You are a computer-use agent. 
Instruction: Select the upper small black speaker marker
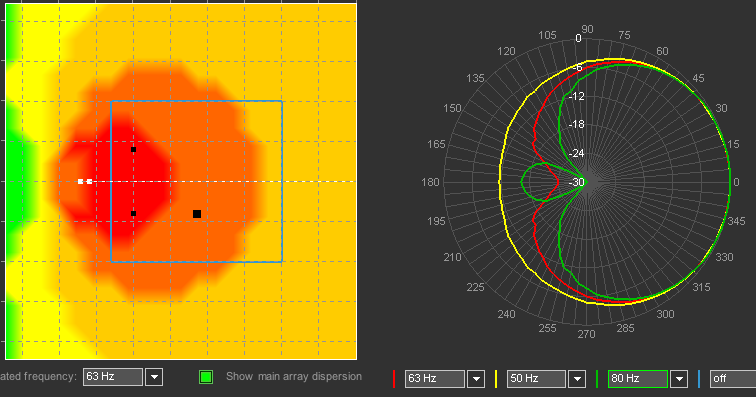134,150
